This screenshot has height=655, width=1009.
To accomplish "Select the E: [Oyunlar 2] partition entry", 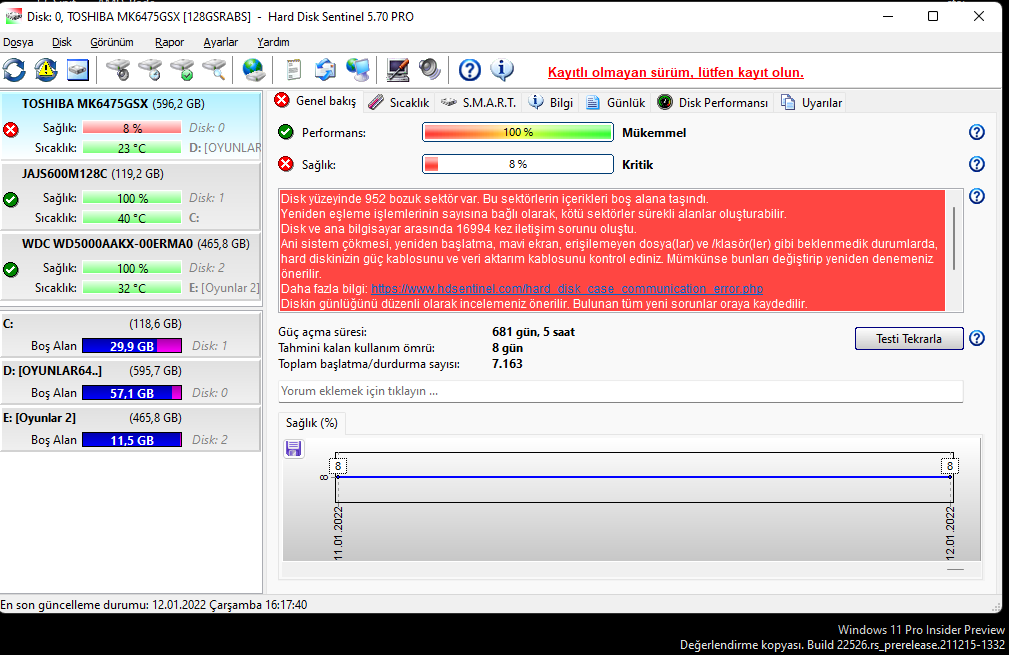I will click(131, 428).
